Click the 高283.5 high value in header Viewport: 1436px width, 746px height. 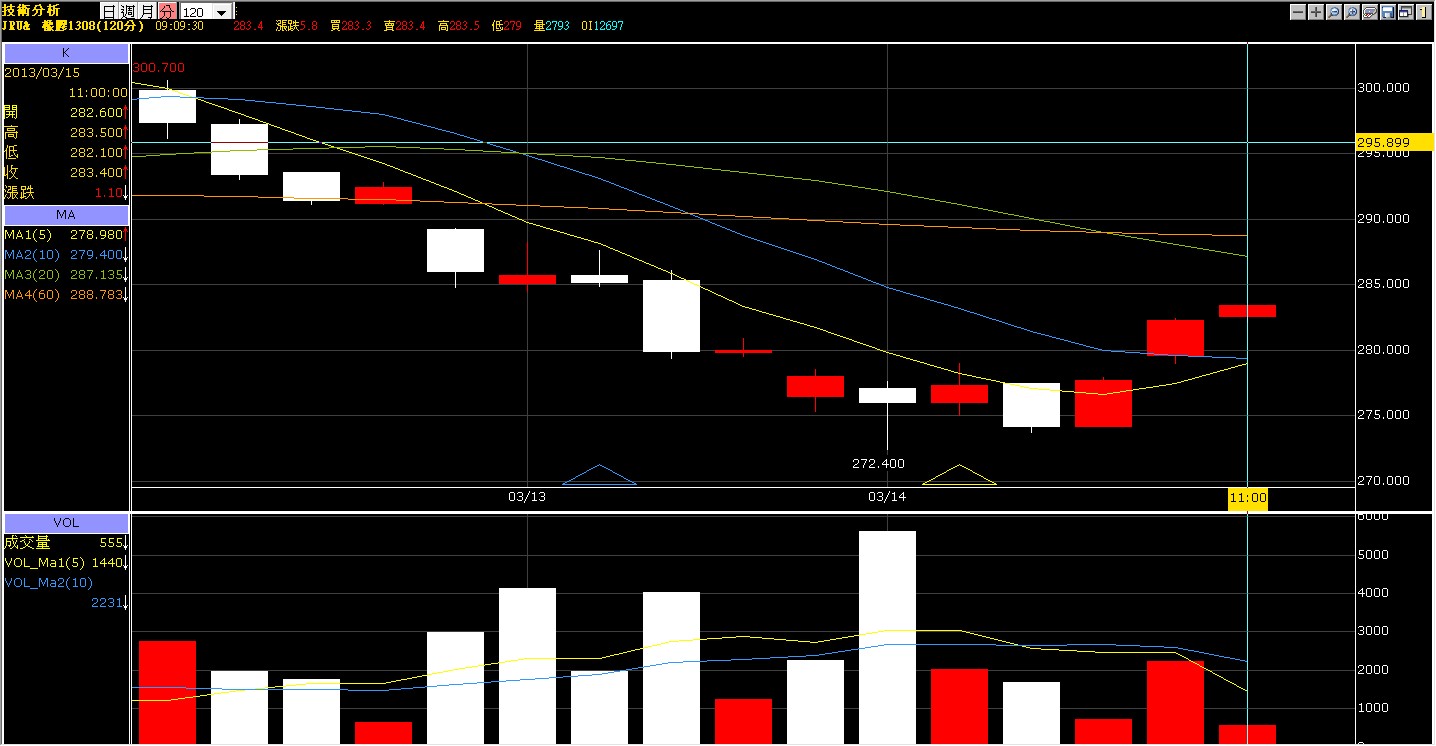[x=457, y=25]
